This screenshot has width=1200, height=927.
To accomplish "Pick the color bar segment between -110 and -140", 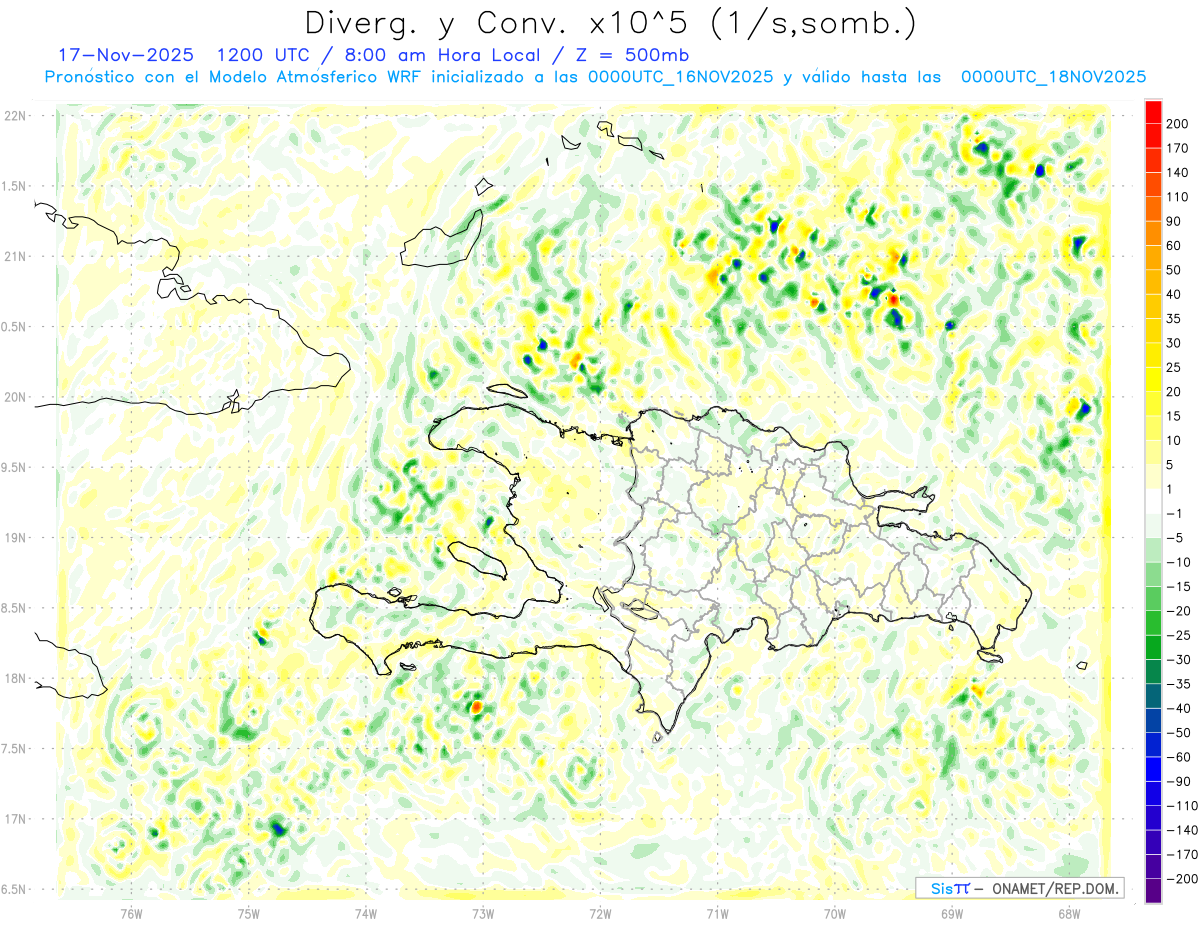I will (1154, 819).
